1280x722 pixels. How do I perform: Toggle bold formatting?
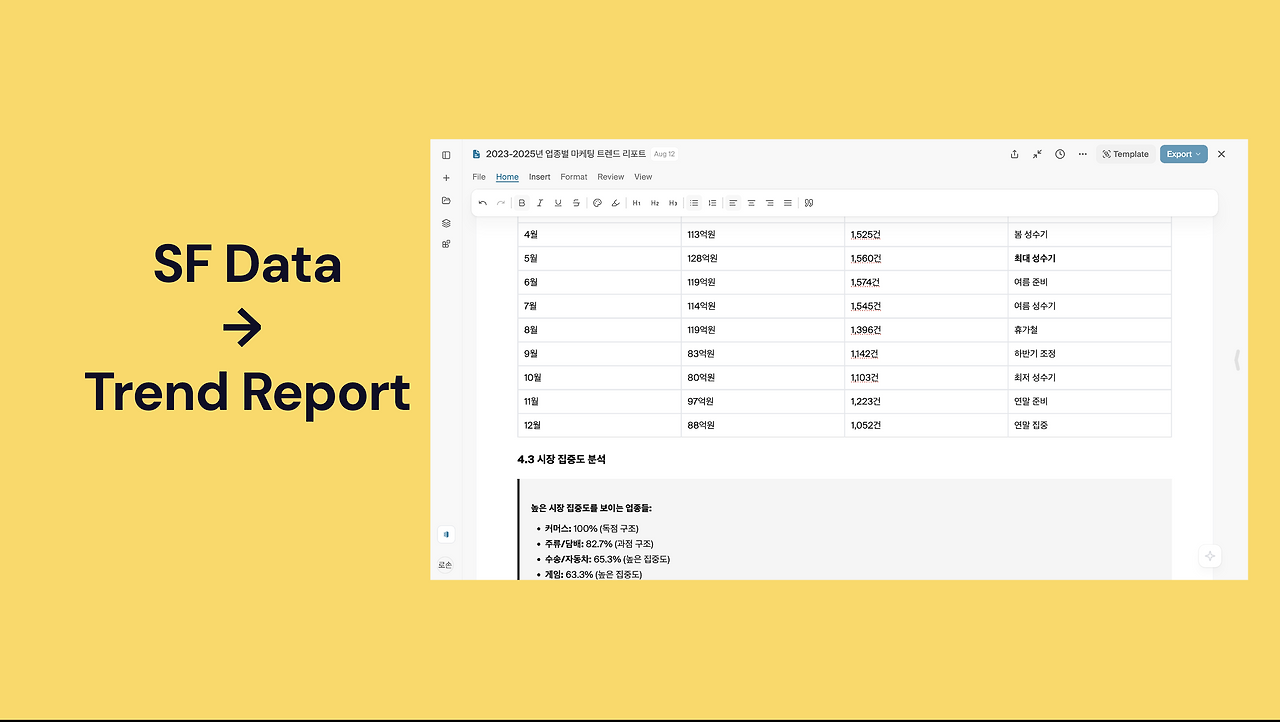click(x=522, y=203)
